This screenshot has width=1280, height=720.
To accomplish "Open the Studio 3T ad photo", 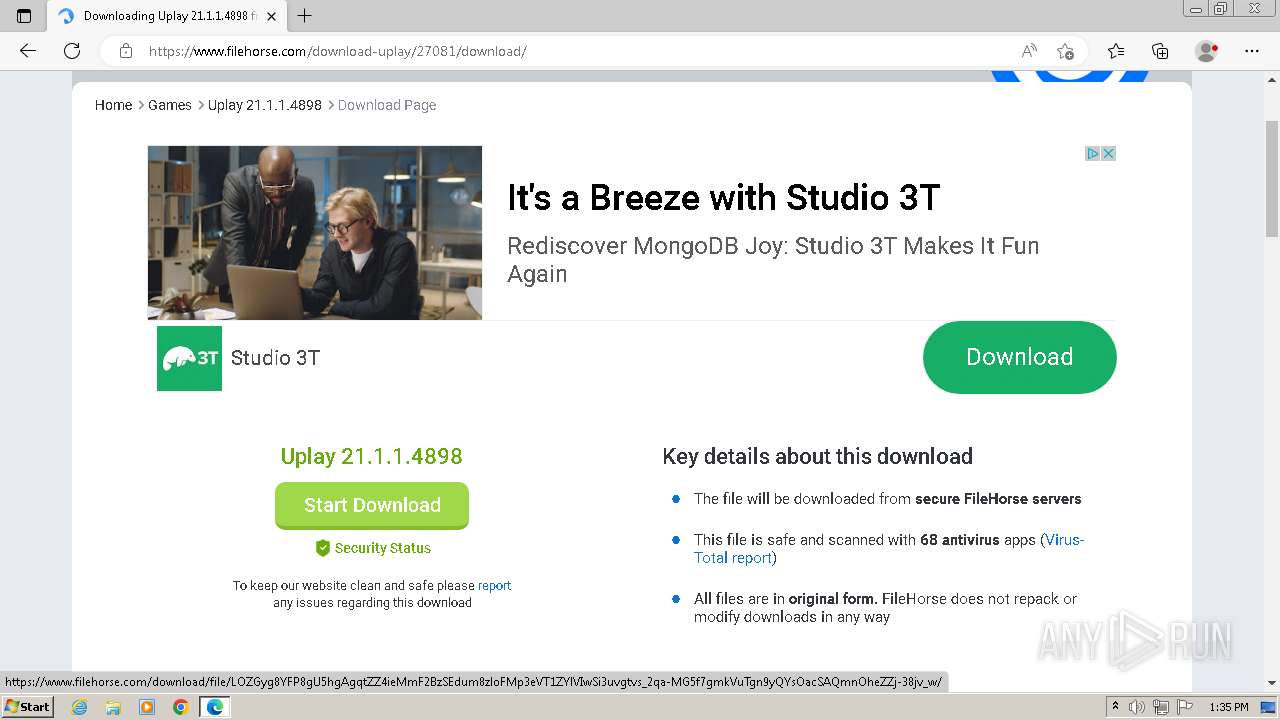I will (315, 233).
